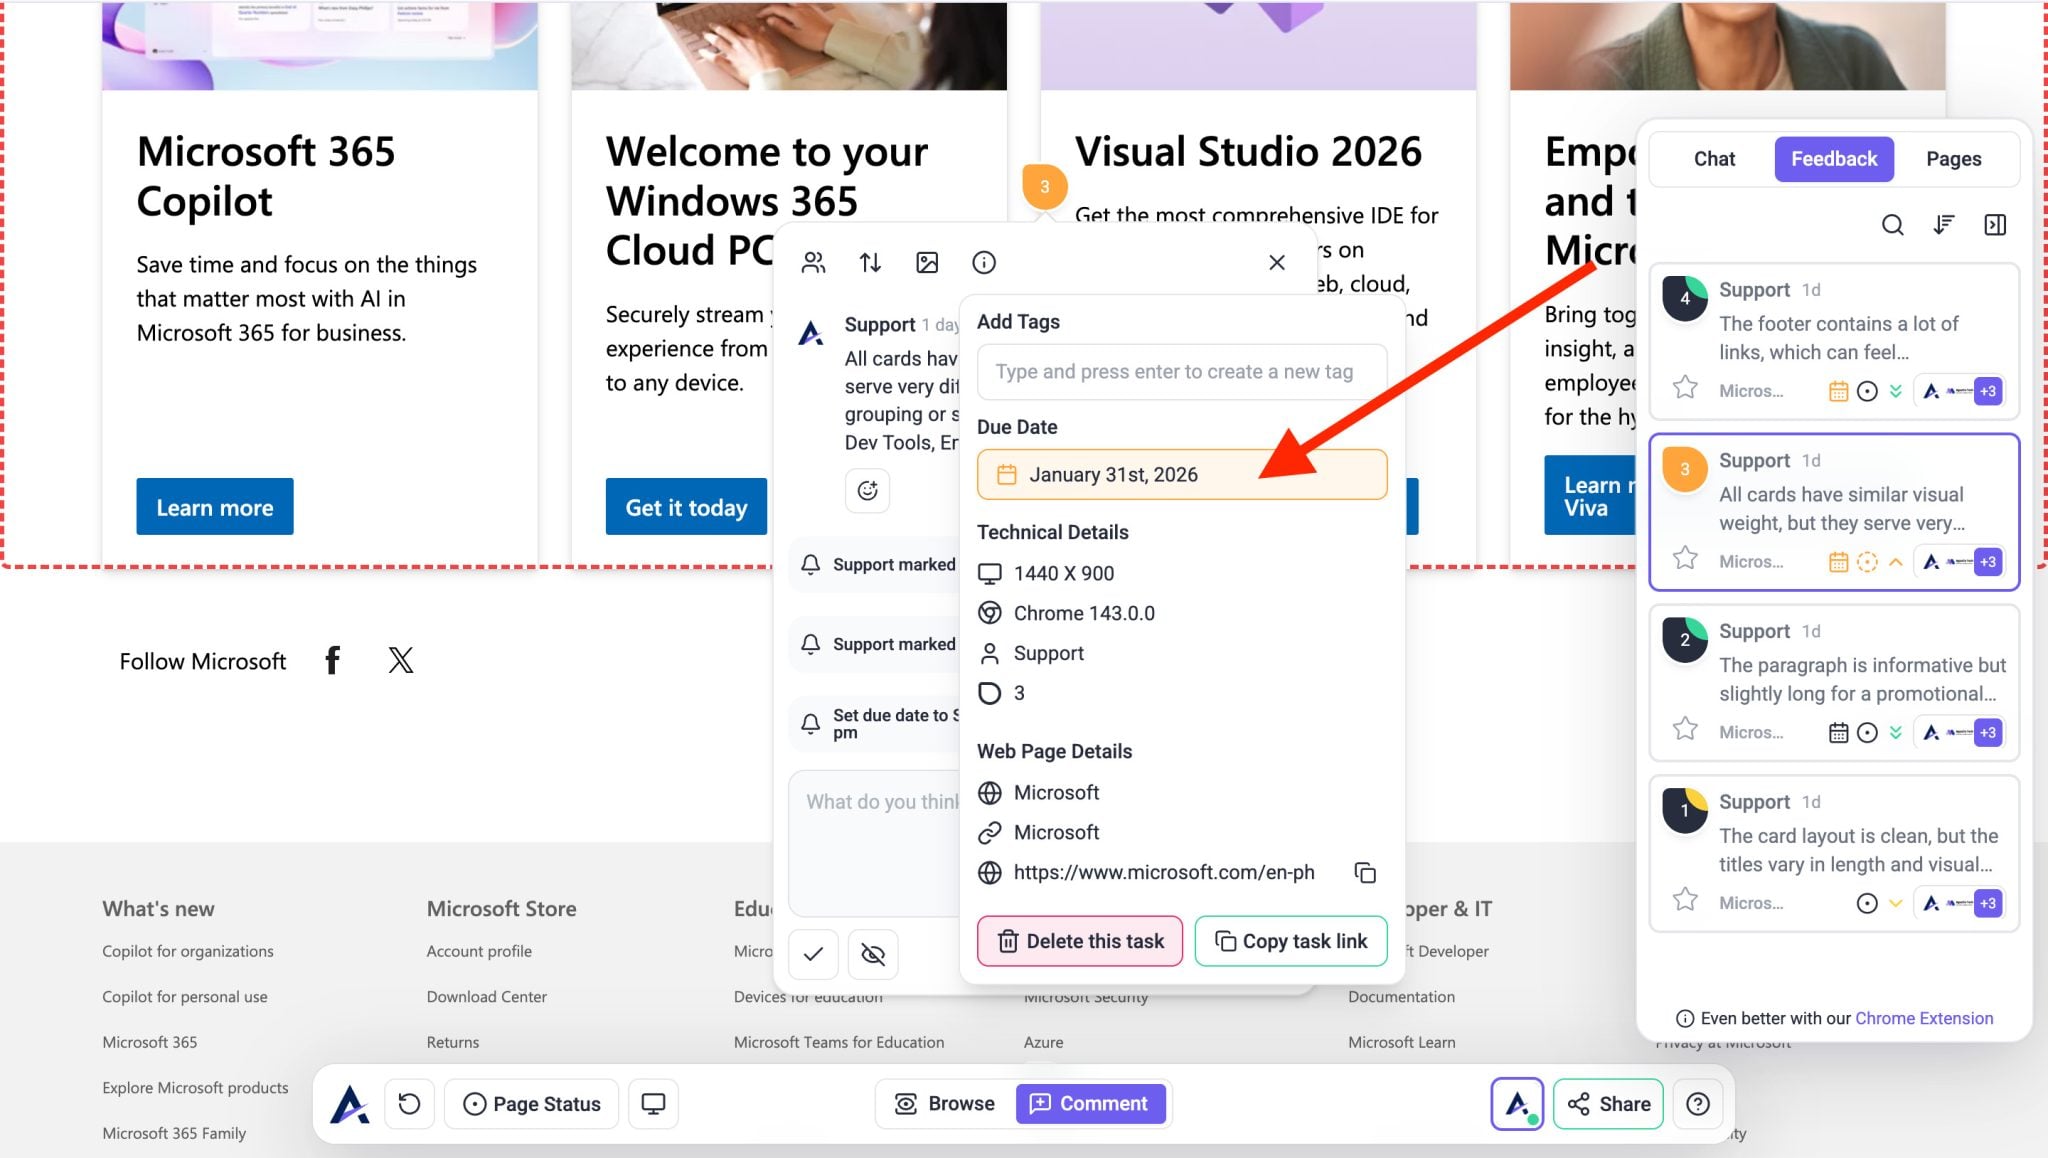Screen dimensions: 2048x1158
Task: Click inside the Add Tags input field
Action: [1181, 372]
